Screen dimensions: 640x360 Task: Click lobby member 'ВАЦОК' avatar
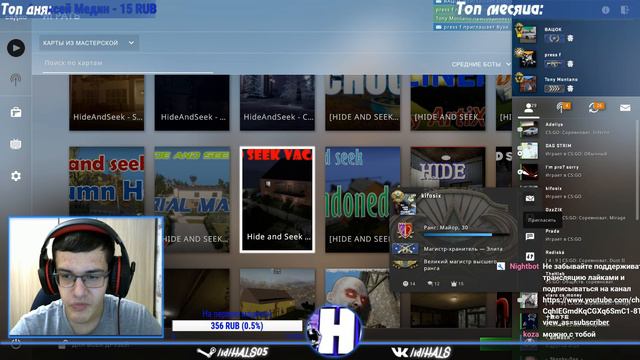tap(527, 34)
